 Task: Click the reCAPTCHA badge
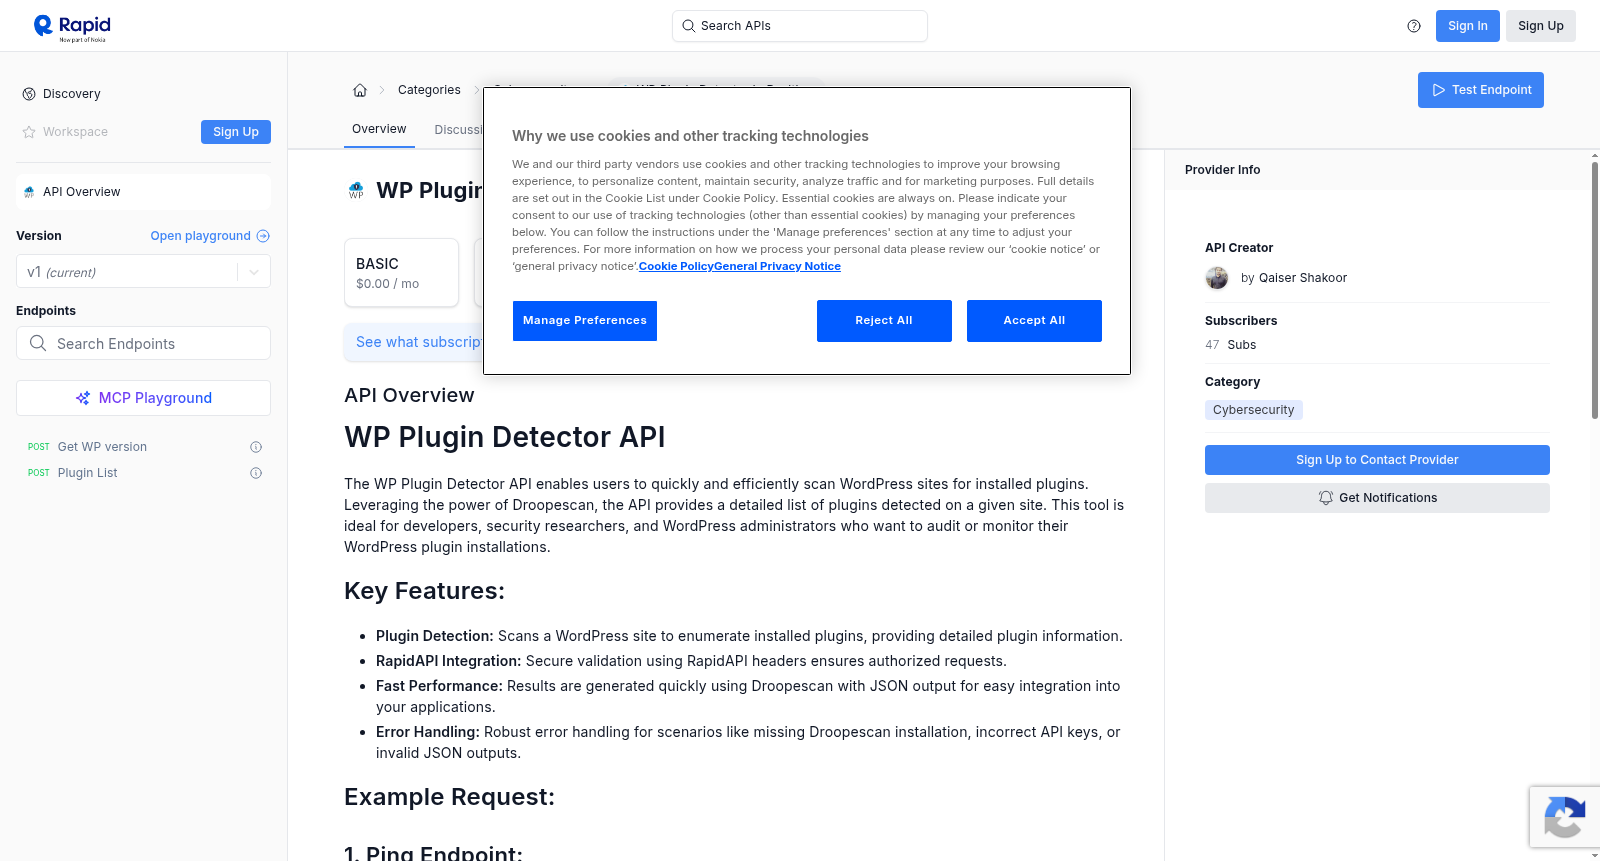click(x=1564, y=817)
